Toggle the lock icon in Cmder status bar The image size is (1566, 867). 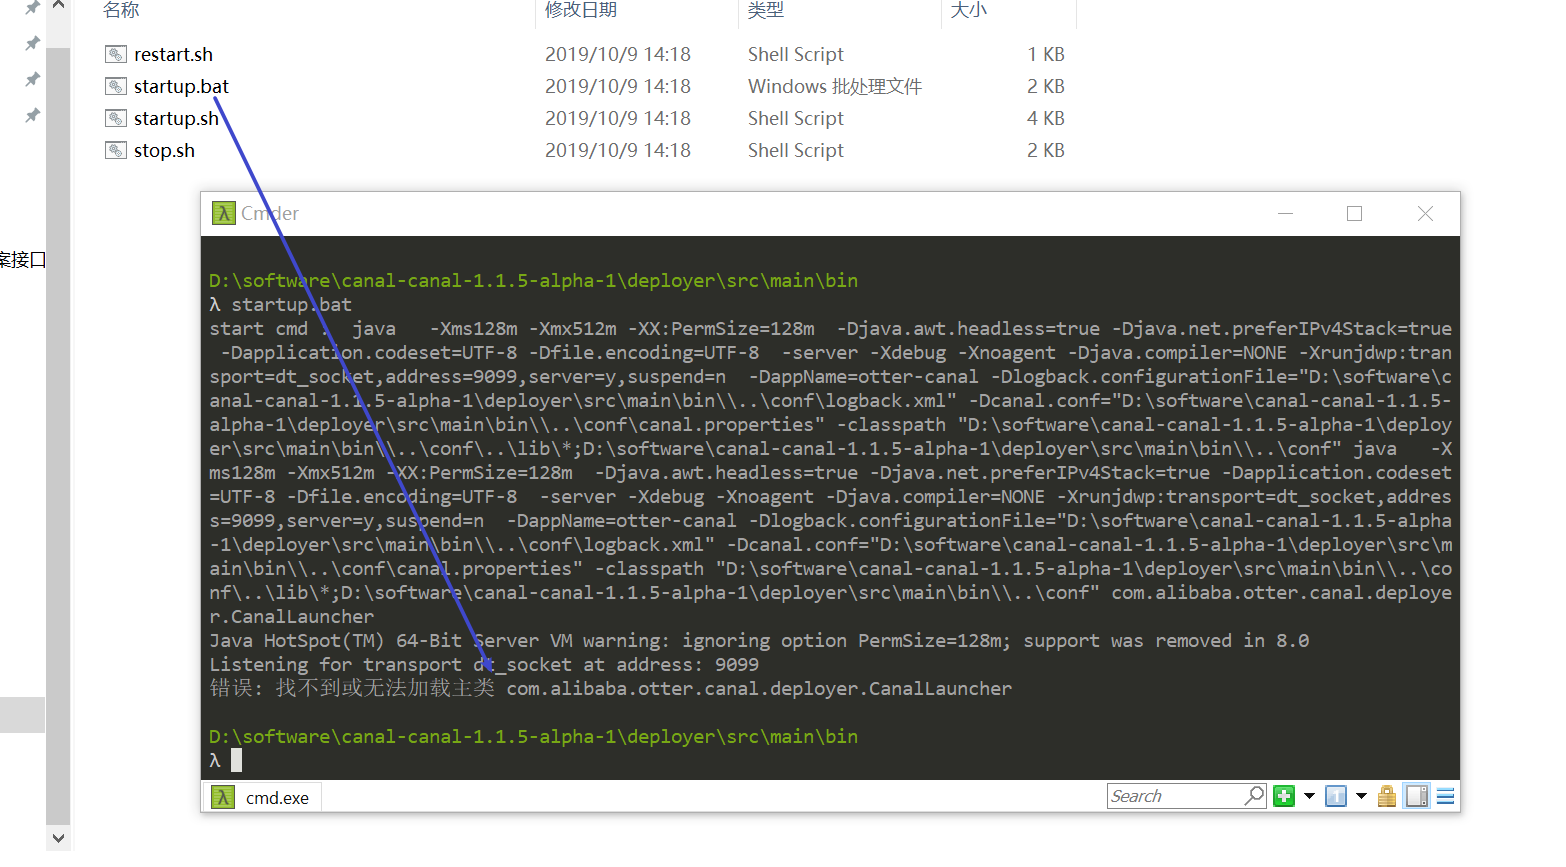point(1387,796)
